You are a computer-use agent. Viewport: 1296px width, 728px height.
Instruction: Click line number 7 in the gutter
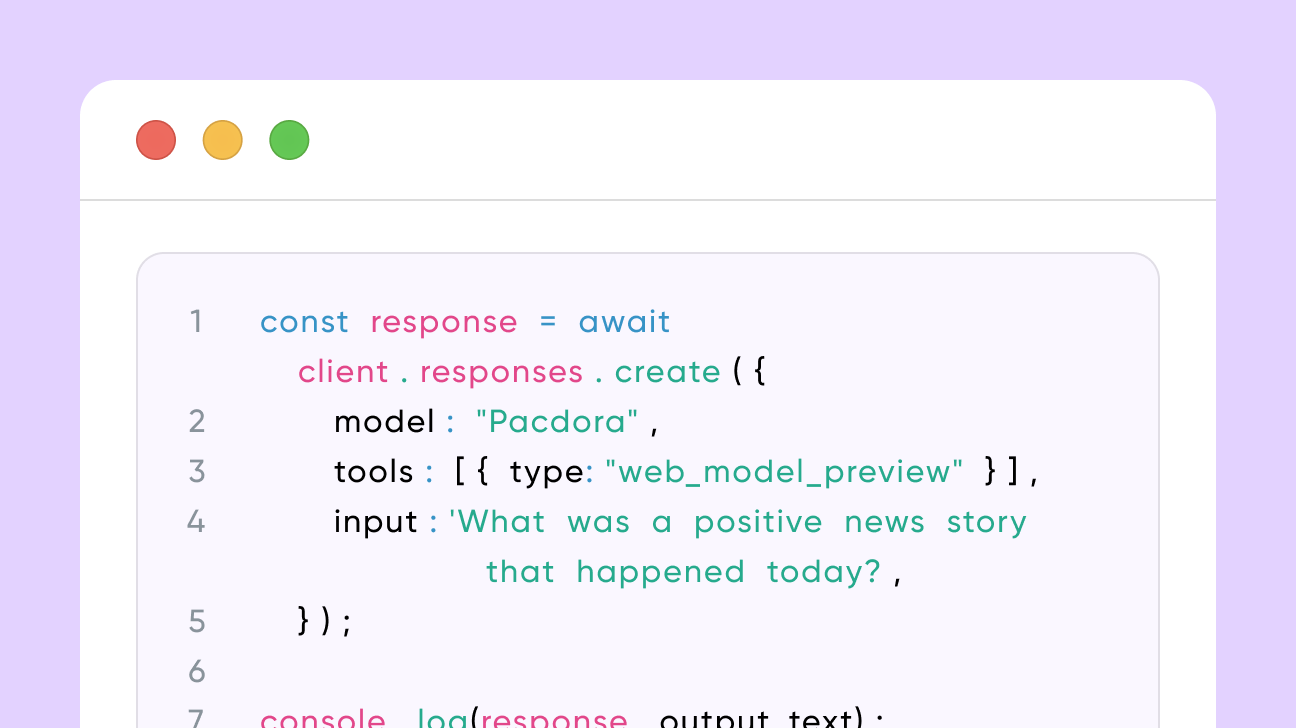pyautogui.click(x=197, y=716)
